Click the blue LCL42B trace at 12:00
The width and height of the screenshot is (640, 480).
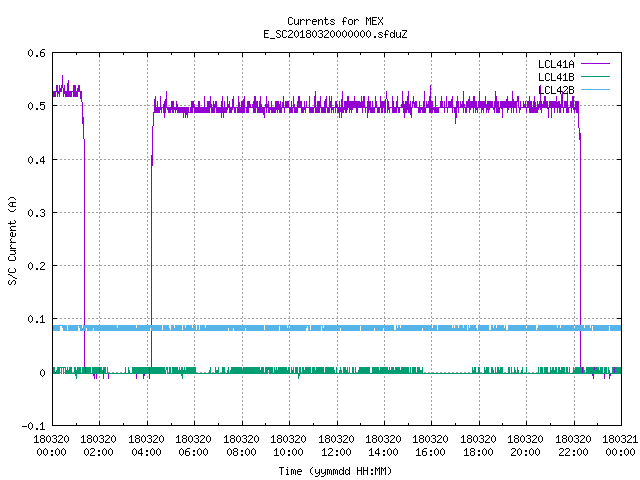[337, 328]
